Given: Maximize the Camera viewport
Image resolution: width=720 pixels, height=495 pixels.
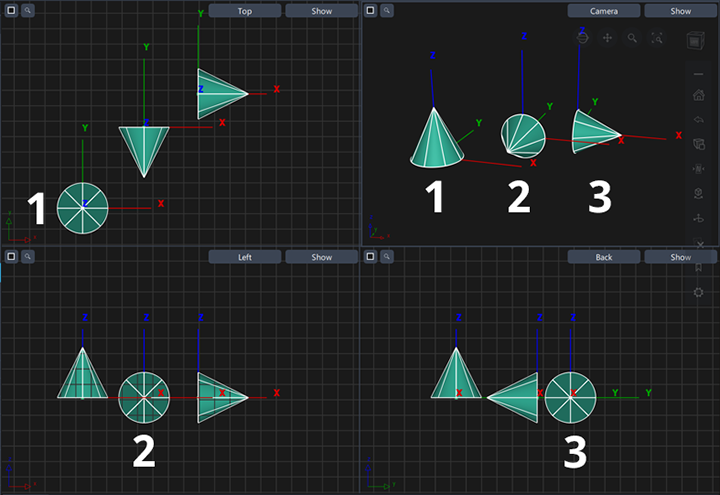Looking at the screenshot, I should (371, 10).
